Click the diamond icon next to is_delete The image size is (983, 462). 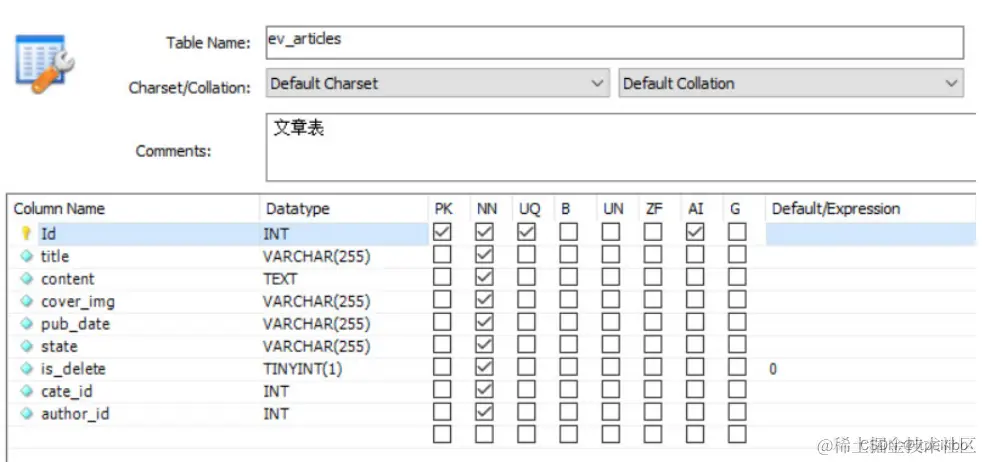(x=26, y=369)
